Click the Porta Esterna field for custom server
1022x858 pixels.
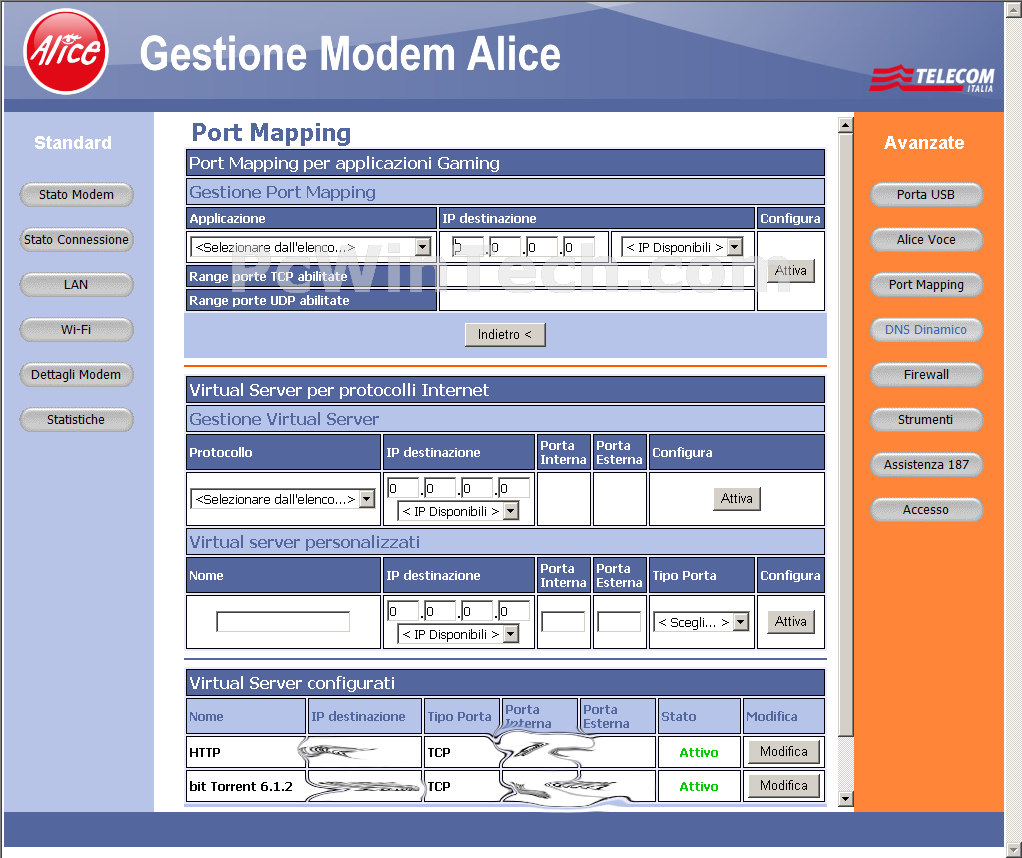(619, 621)
